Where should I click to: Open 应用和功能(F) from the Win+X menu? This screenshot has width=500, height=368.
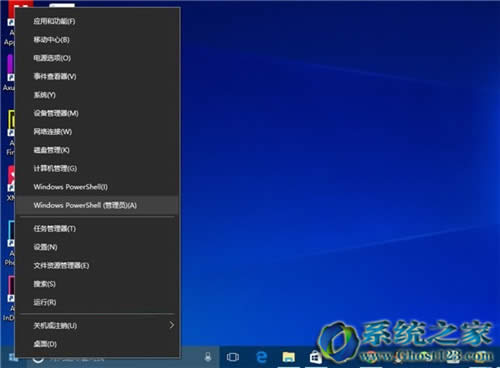[97, 21]
